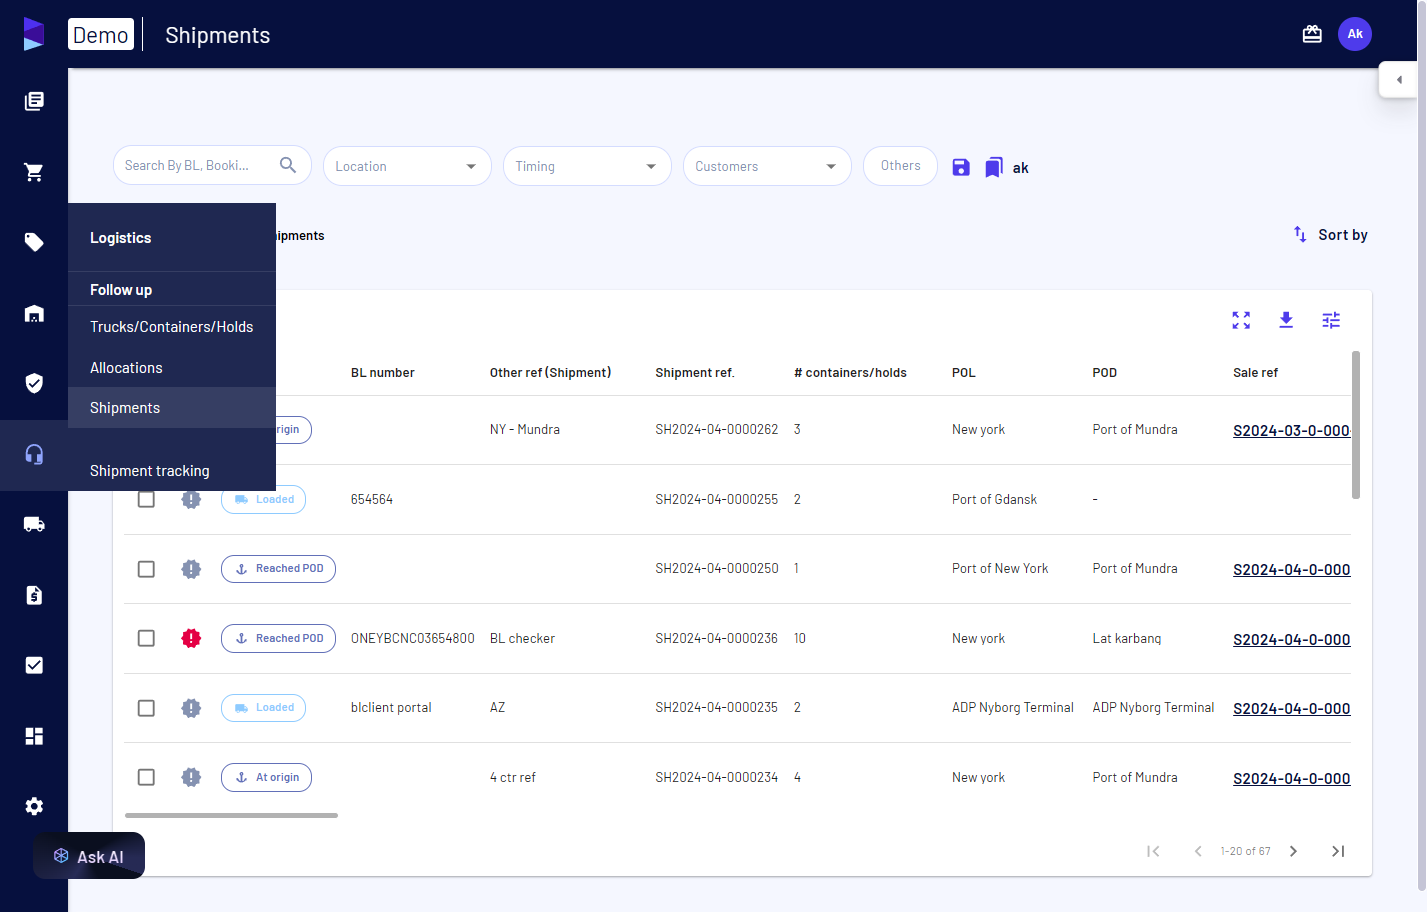Jump to last page of shipments
This screenshot has height=912, width=1427.
(x=1338, y=851)
